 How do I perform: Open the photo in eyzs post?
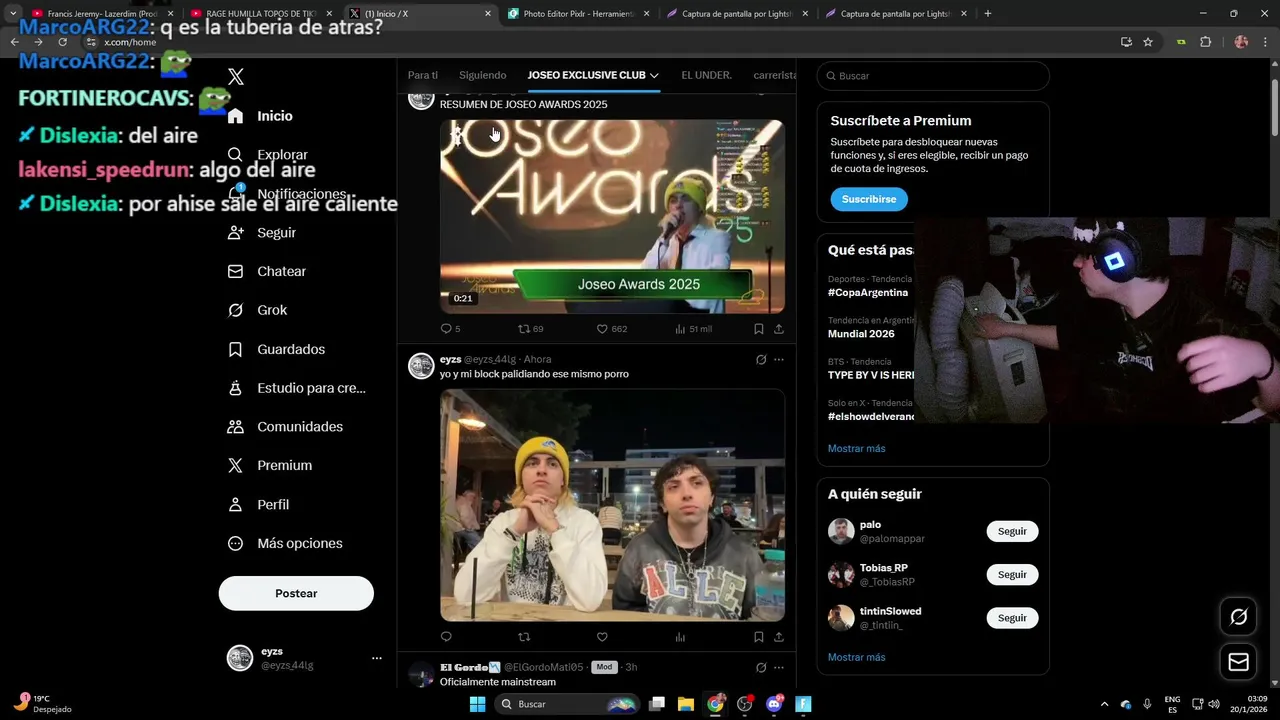coord(612,505)
